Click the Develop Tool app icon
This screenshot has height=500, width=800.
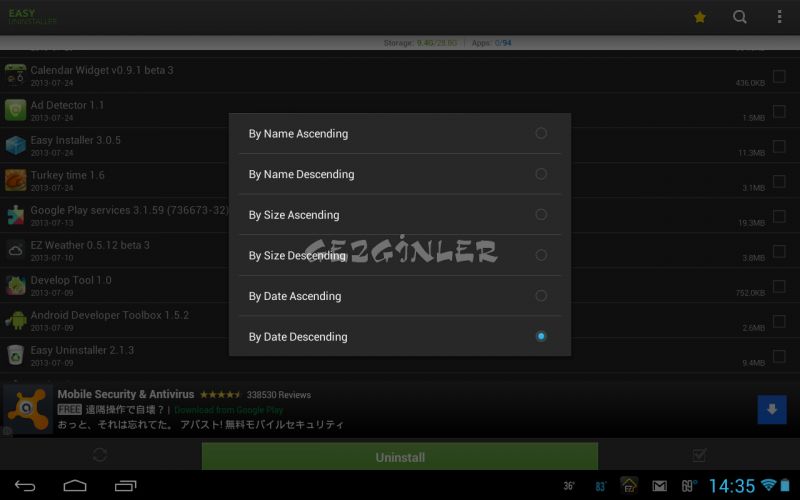pyautogui.click(x=15, y=285)
